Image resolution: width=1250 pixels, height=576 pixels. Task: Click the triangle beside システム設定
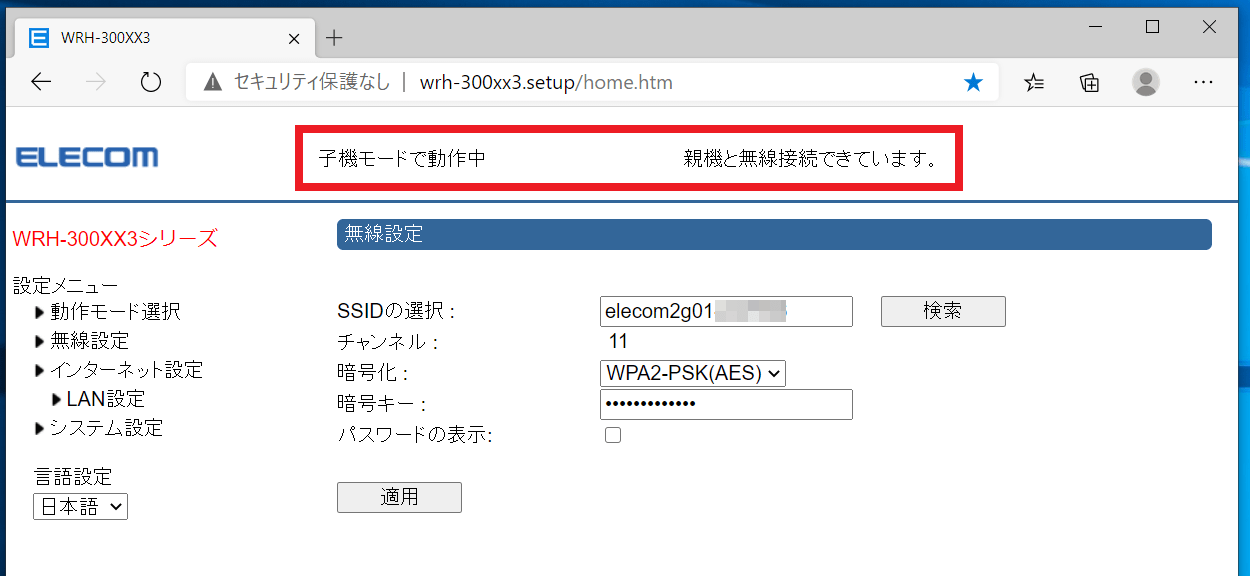click(x=40, y=429)
